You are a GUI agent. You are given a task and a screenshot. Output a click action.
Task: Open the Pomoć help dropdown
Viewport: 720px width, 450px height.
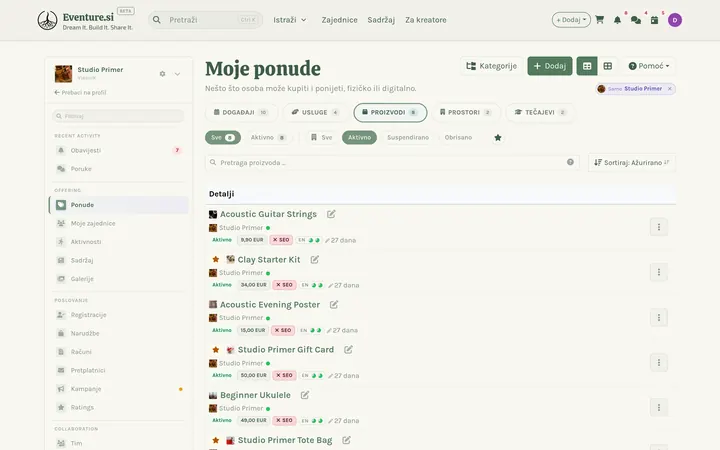tap(648, 66)
